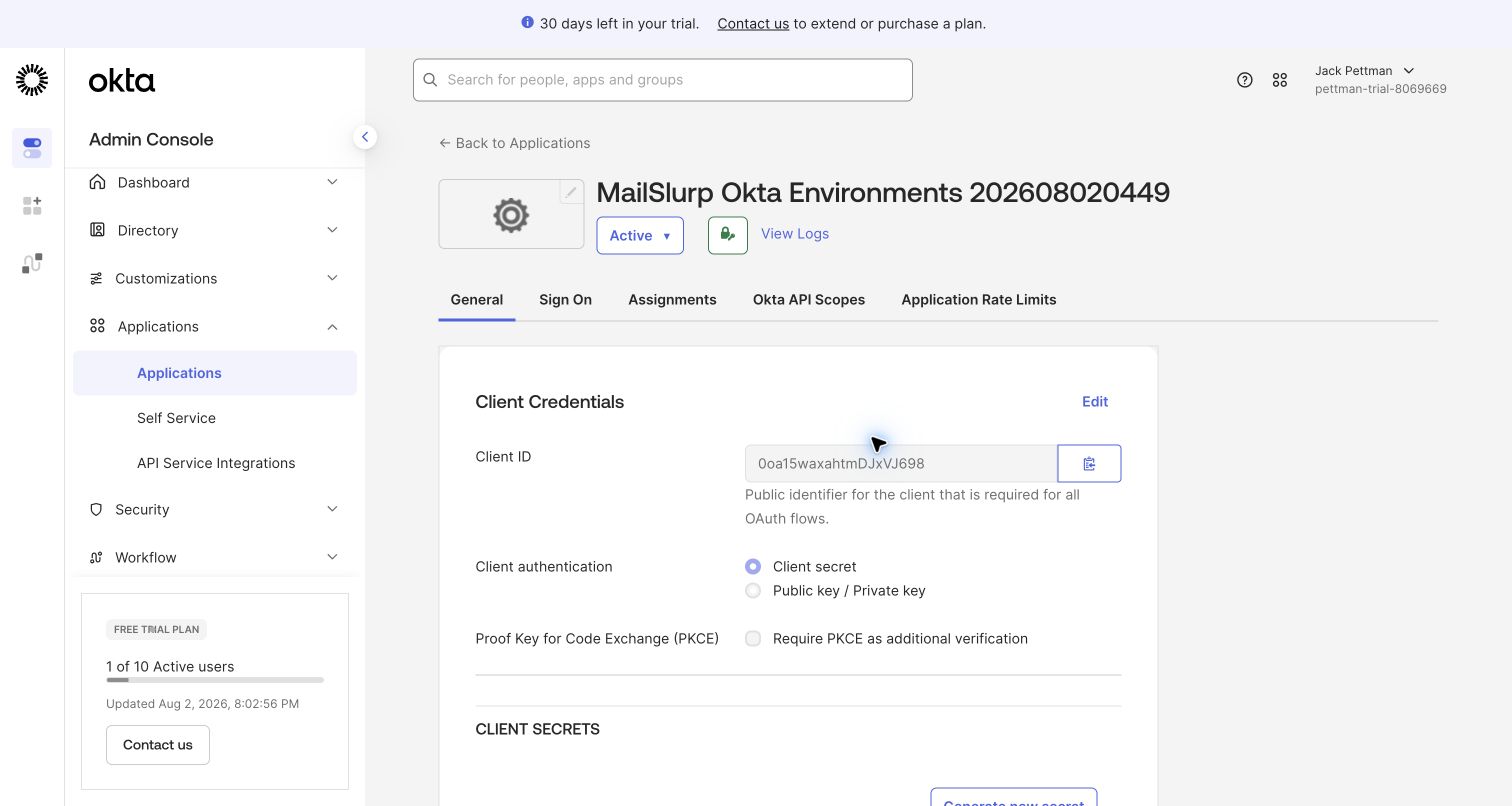The image size is (1512, 806).
Task: Copy Client ID to clipboard
Action: (1089, 463)
